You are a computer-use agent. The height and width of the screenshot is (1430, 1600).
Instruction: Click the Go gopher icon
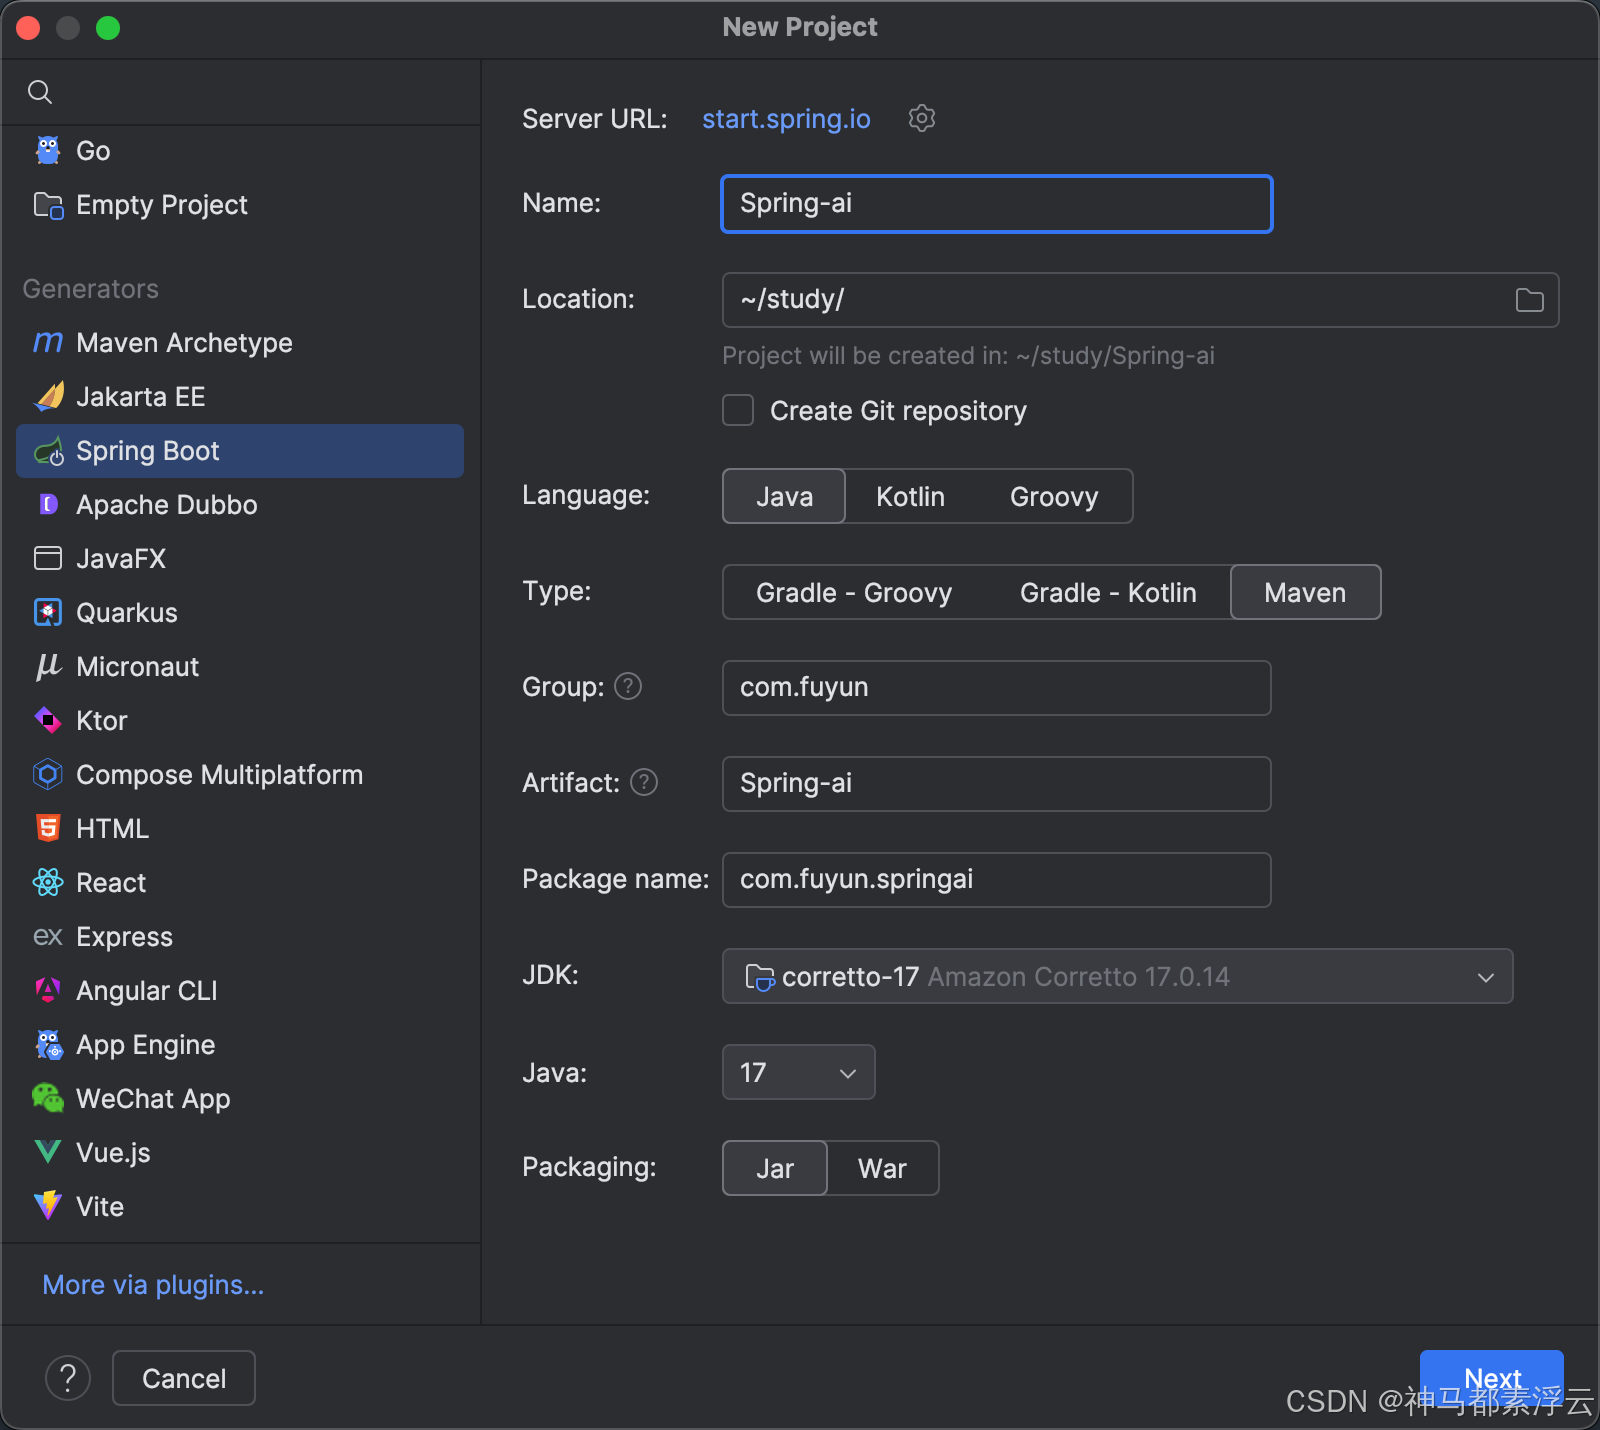[48, 150]
